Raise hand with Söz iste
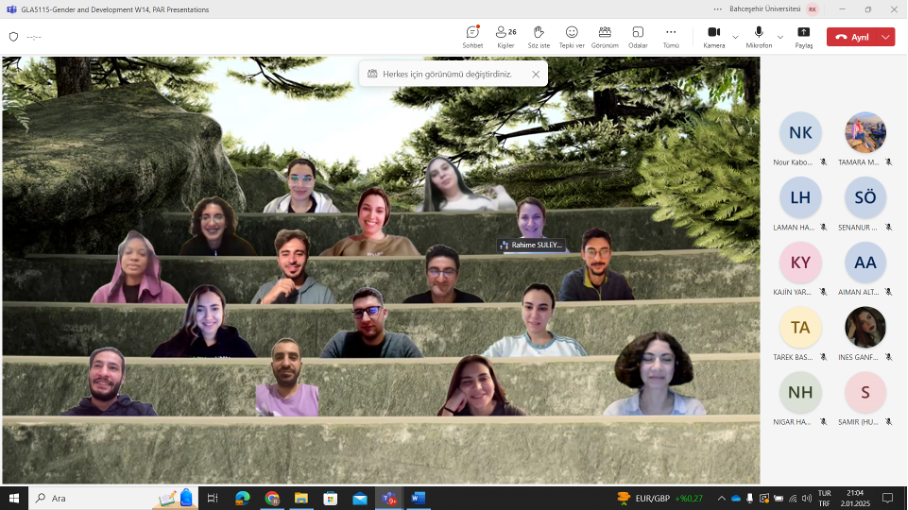908x510 pixels. (x=538, y=37)
